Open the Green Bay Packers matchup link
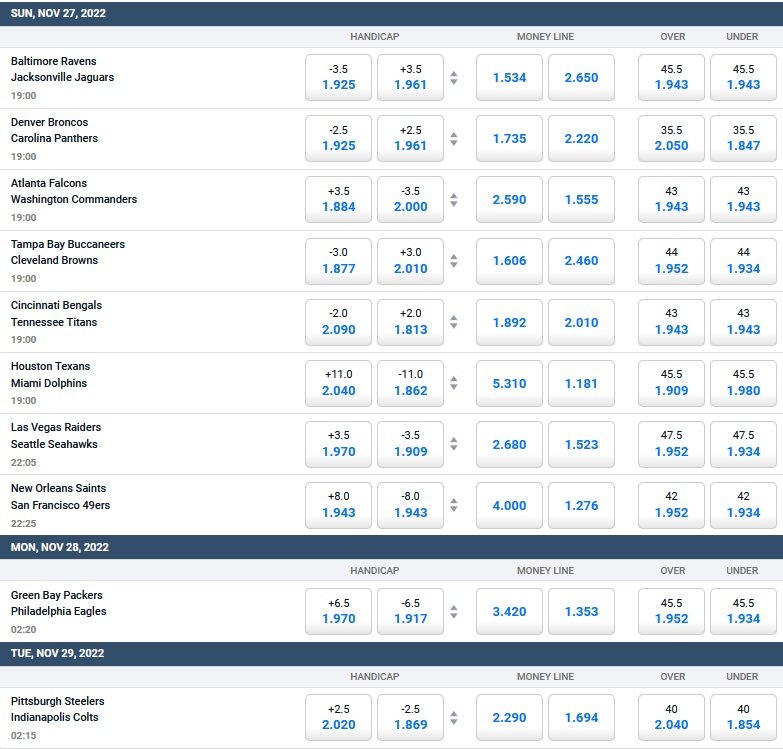This screenshot has height=749, width=783. click(57, 595)
